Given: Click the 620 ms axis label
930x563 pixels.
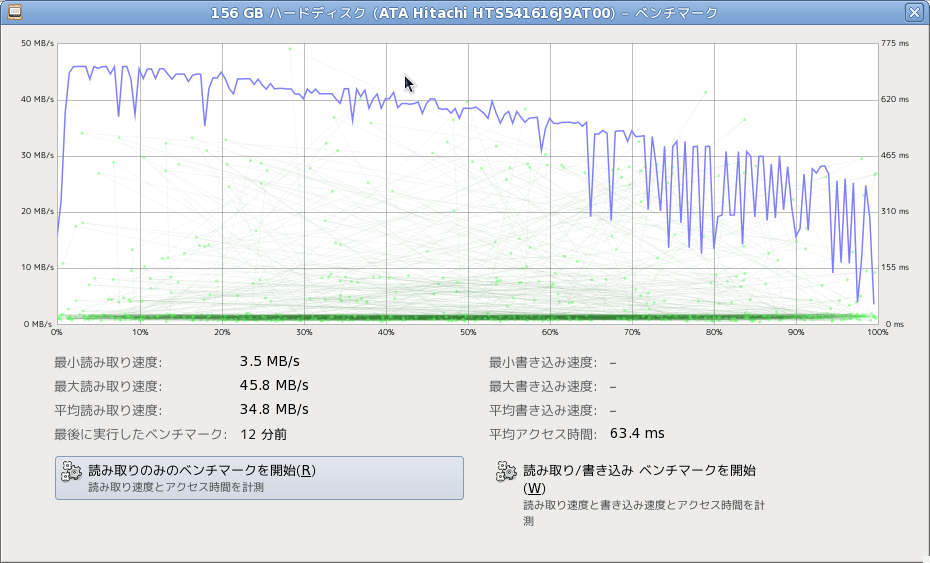Looking at the screenshot, I should point(895,99).
